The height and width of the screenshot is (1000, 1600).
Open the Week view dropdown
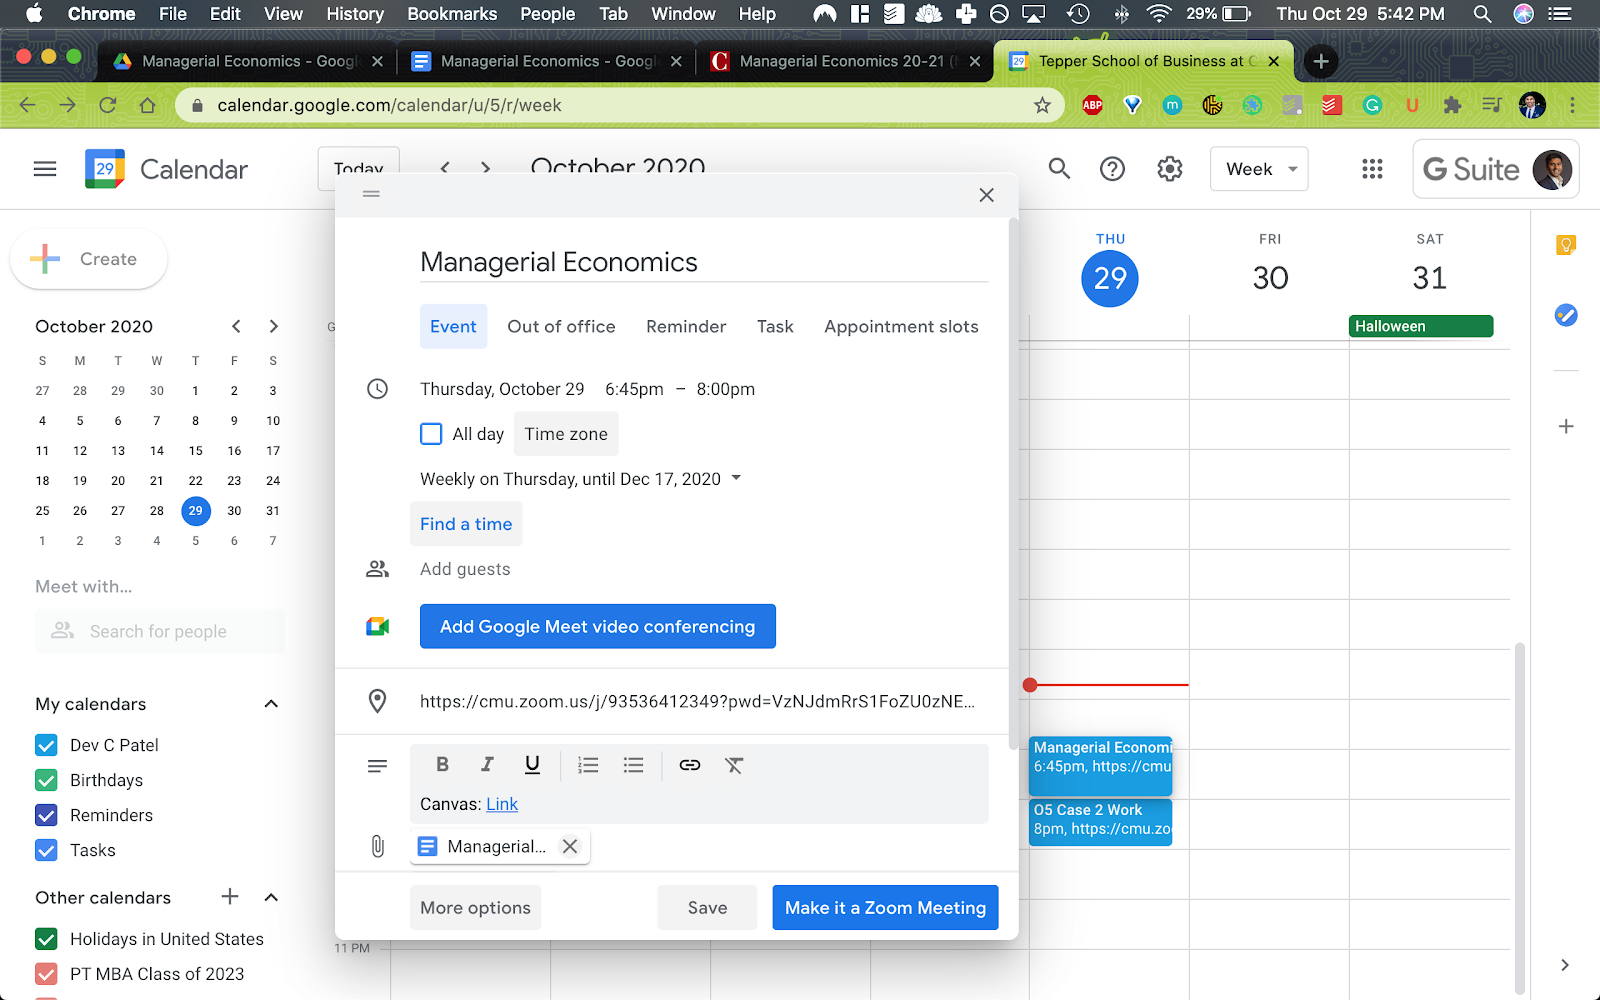[1259, 169]
